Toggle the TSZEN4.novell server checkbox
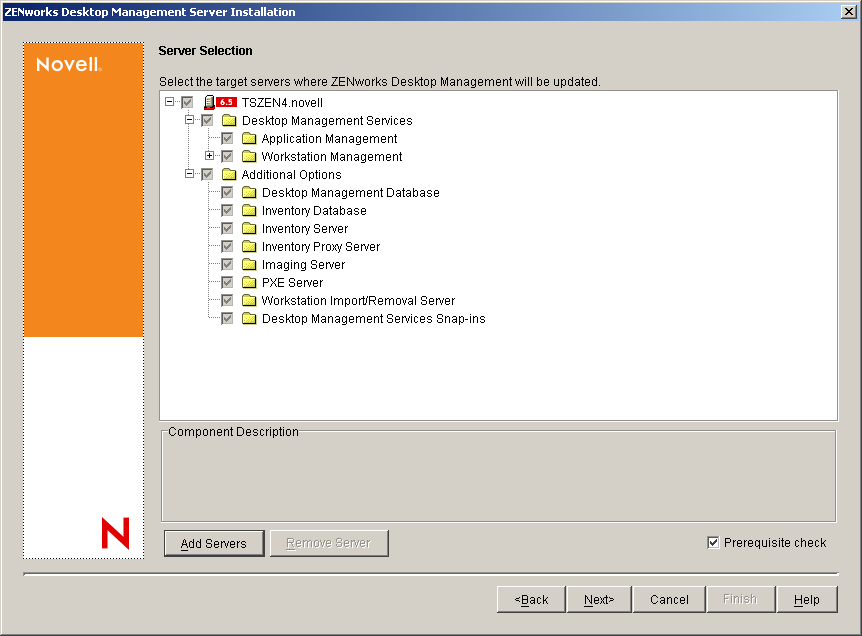Image resolution: width=862 pixels, height=636 pixels. tap(187, 102)
